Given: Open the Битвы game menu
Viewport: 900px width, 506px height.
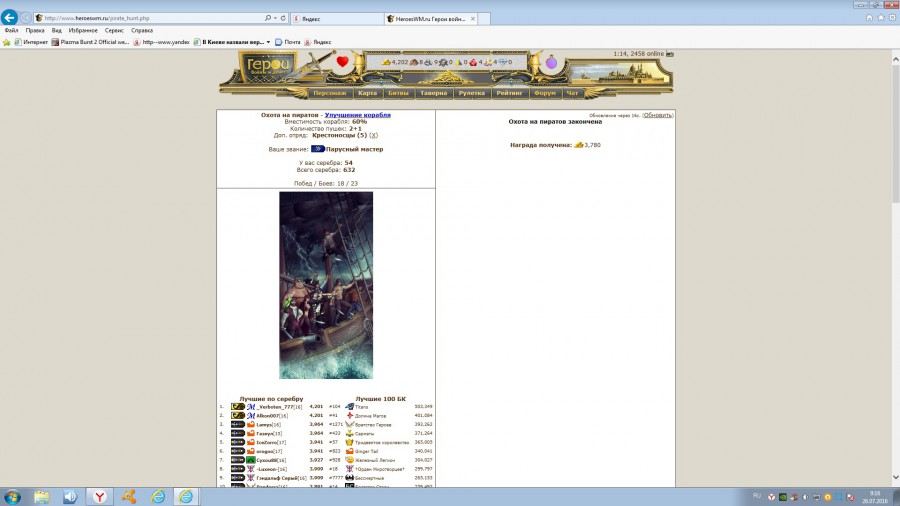Looking at the screenshot, I should point(398,93).
